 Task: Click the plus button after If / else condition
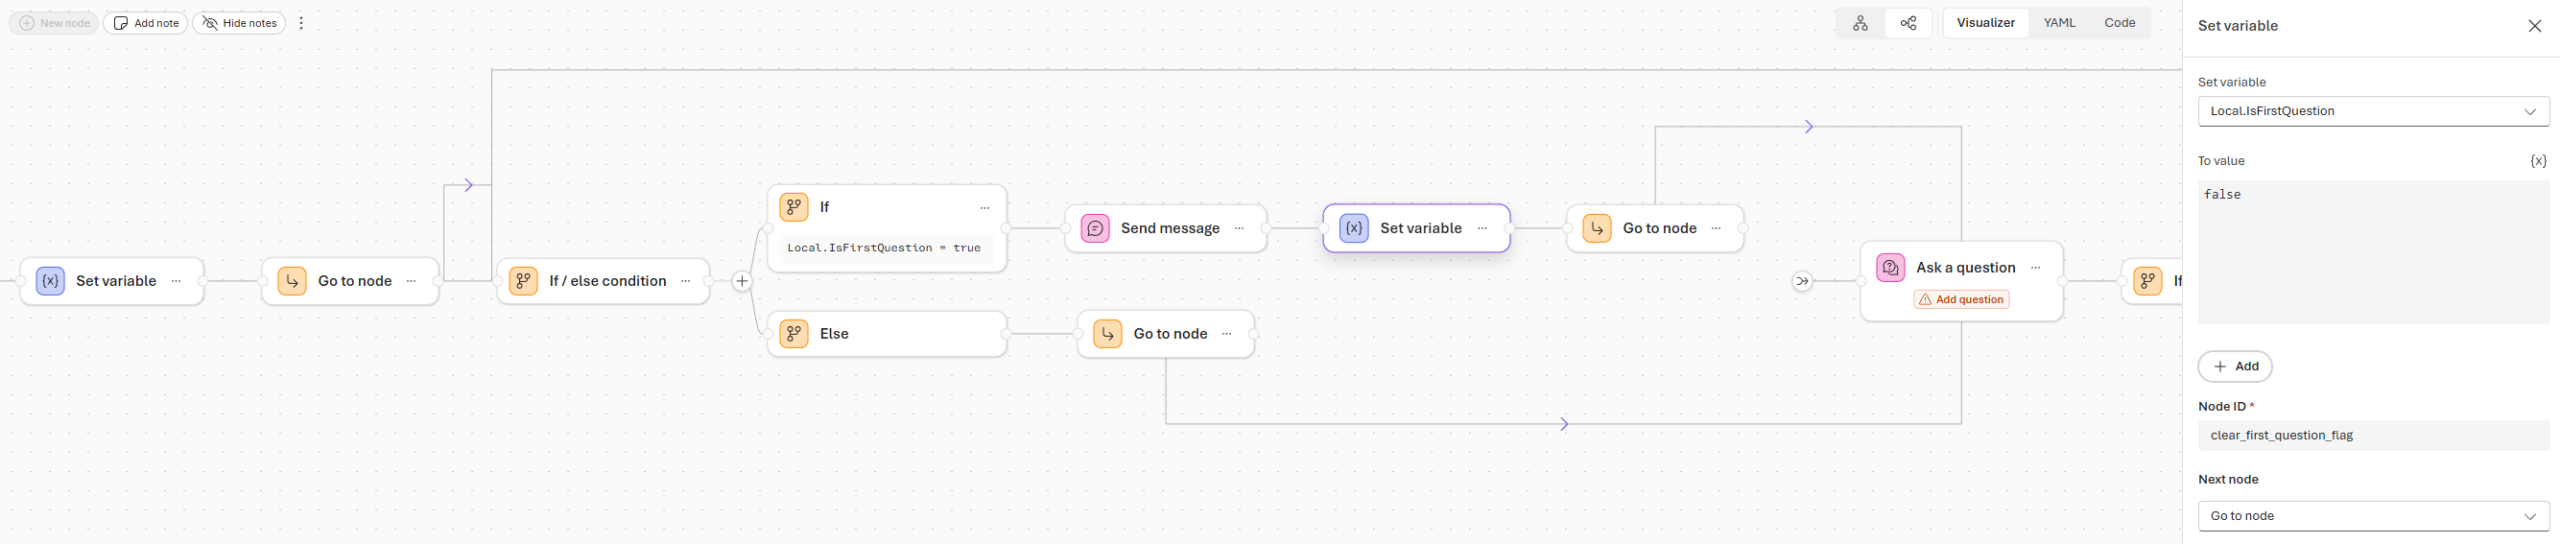coord(742,281)
